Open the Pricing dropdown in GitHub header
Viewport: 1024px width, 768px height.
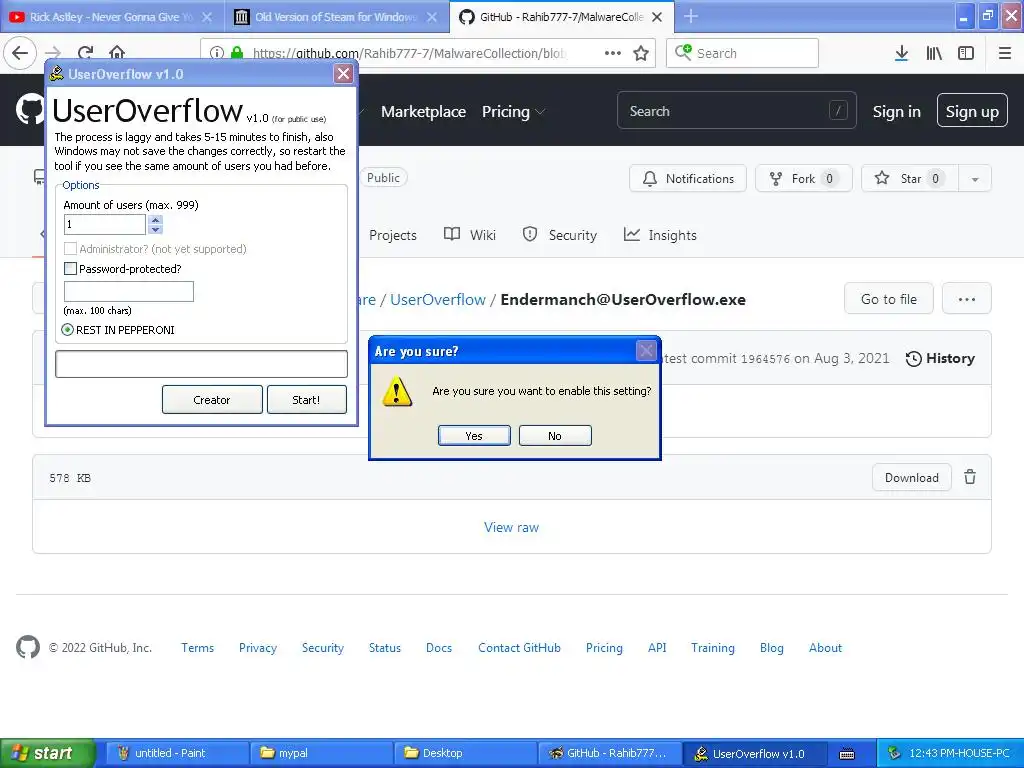point(513,112)
